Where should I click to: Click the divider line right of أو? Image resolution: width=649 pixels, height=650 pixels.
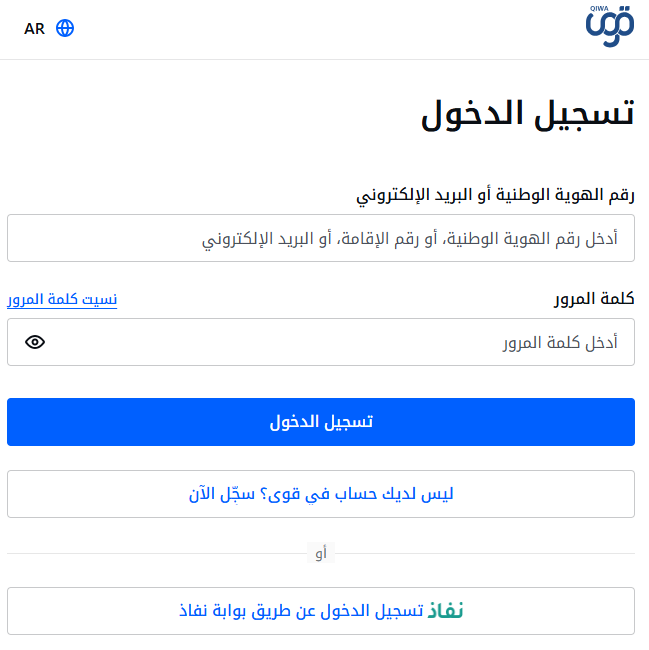[485, 553]
